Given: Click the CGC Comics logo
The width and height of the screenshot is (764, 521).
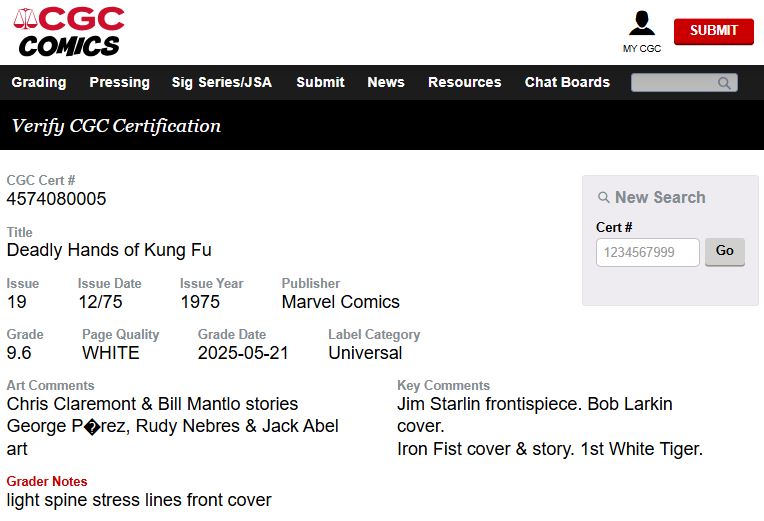Looking at the screenshot, I should [x=68, y=32].
